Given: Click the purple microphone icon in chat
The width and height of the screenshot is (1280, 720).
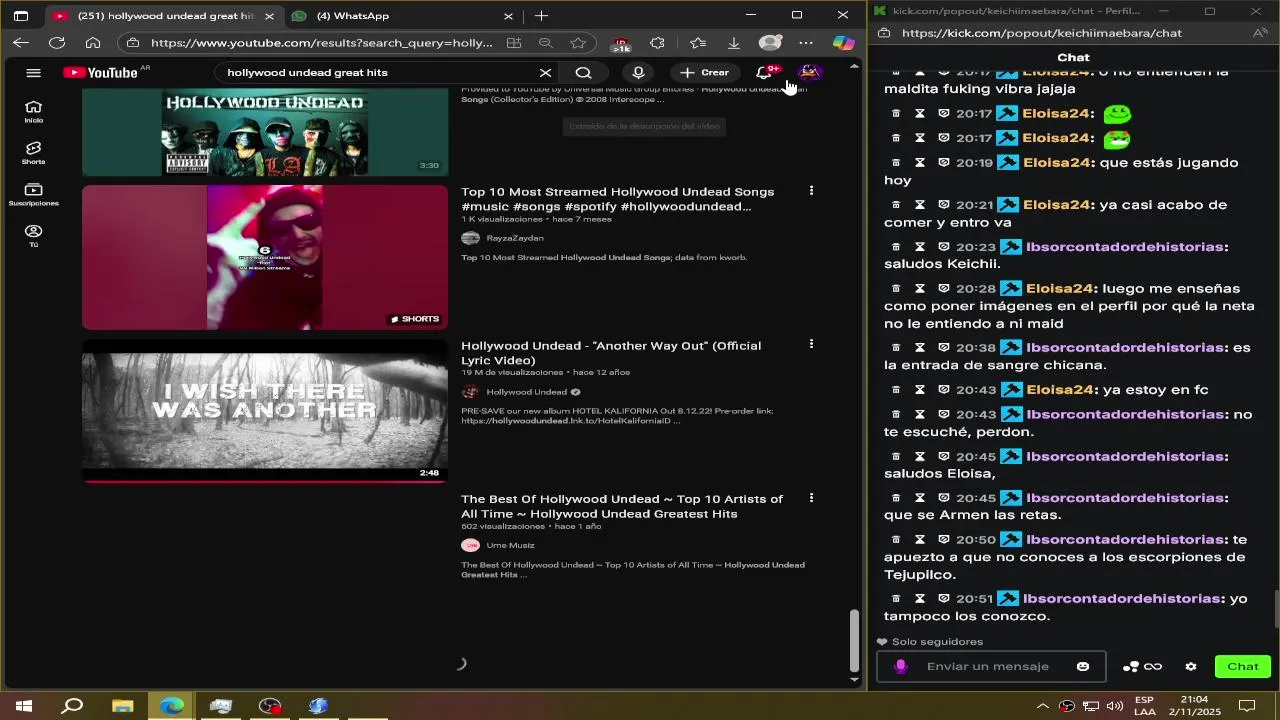Looking at the screenshot, I should tap(900, 667).
